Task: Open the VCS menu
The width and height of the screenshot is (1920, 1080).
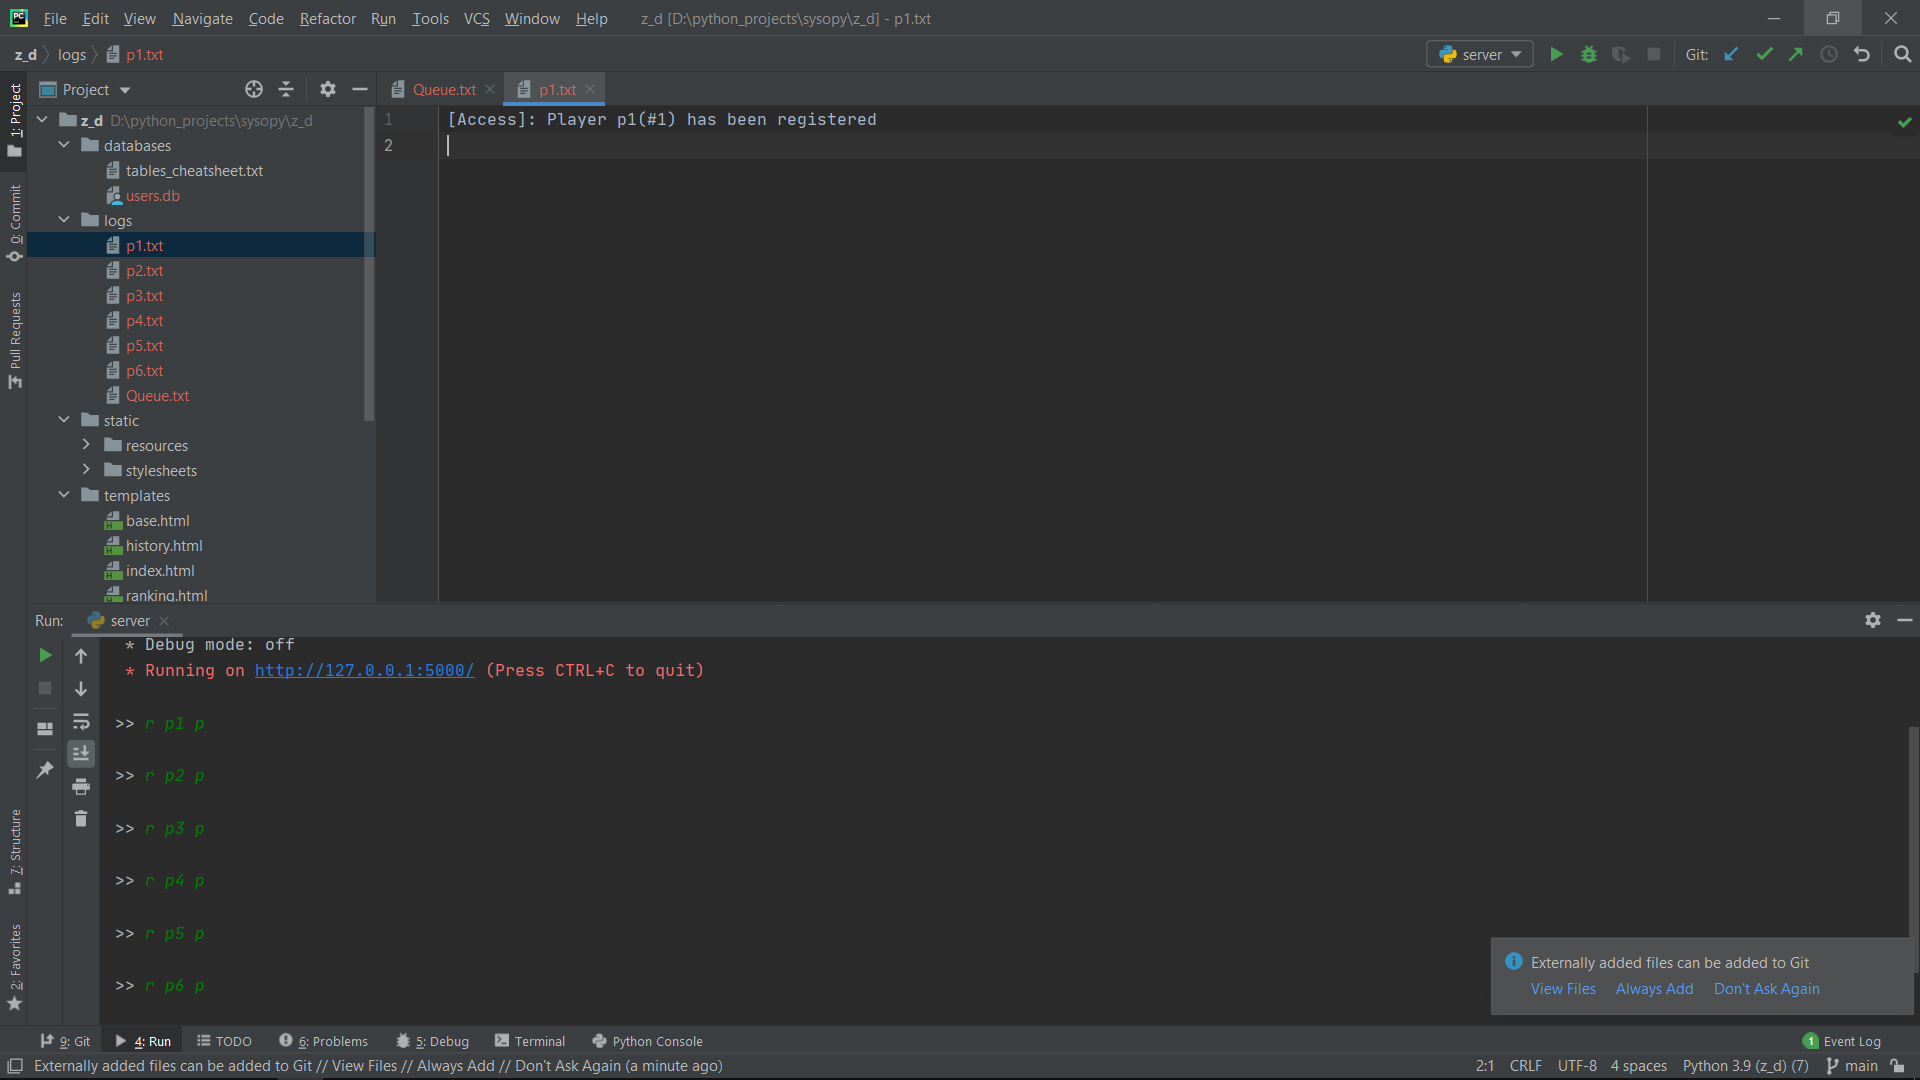Action: click(476, 18)
